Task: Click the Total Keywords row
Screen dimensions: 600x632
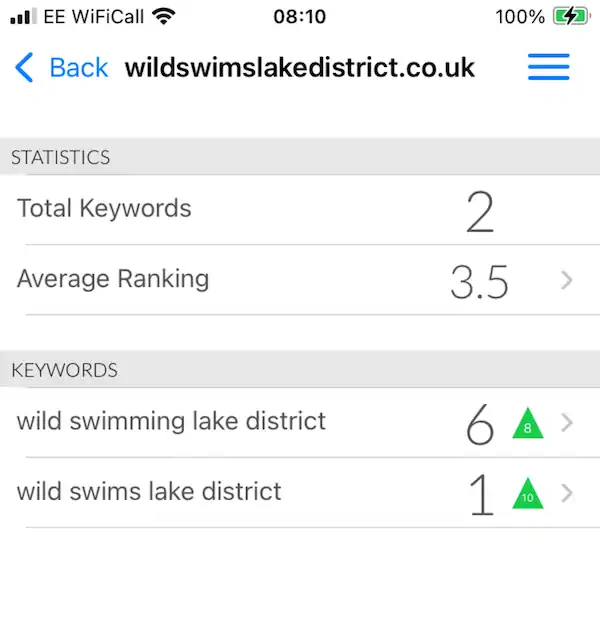Action: [x=300, y=210]
